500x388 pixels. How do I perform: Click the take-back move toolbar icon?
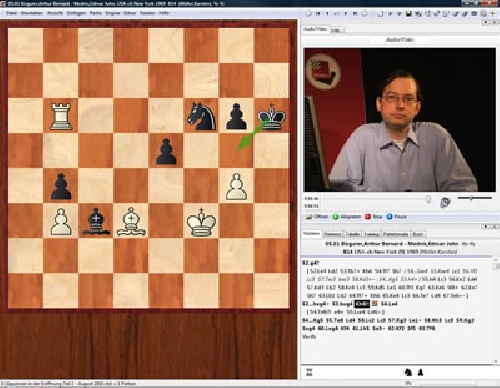[336, 14]
